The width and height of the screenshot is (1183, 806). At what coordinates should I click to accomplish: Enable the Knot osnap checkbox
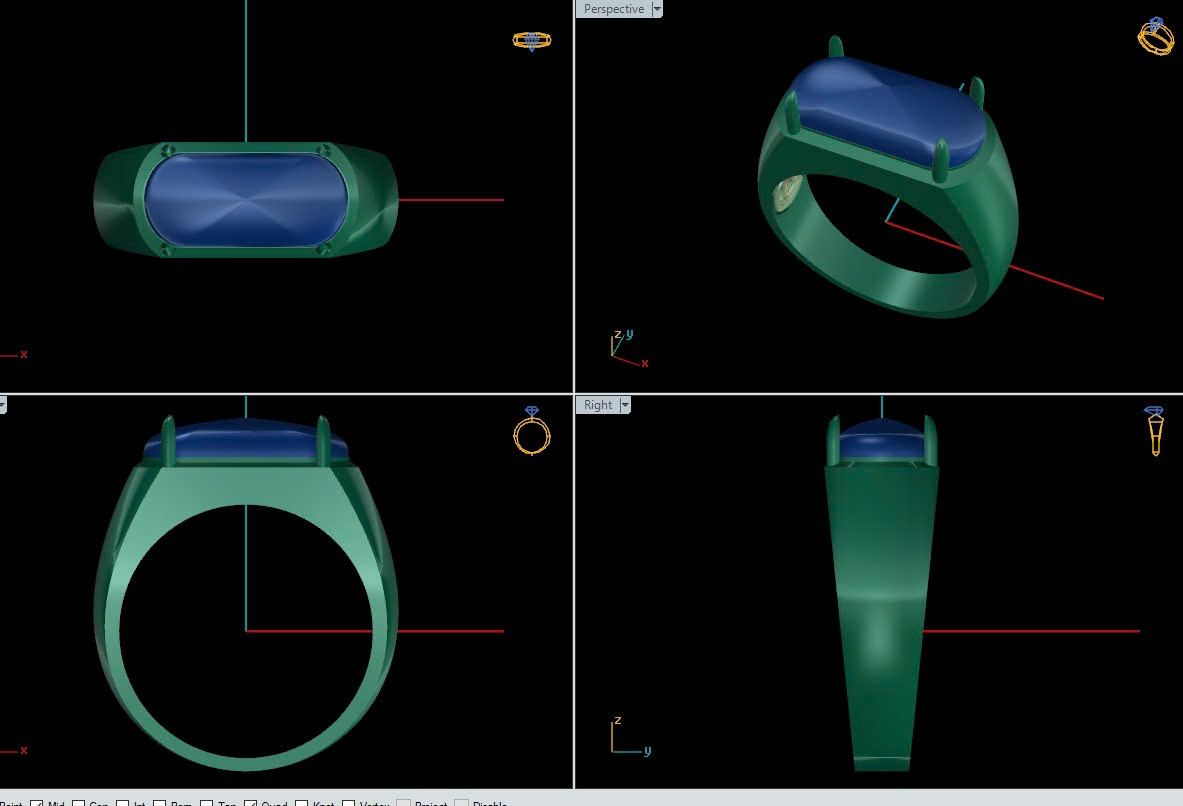pyautogui.click(x=301, y=804)
